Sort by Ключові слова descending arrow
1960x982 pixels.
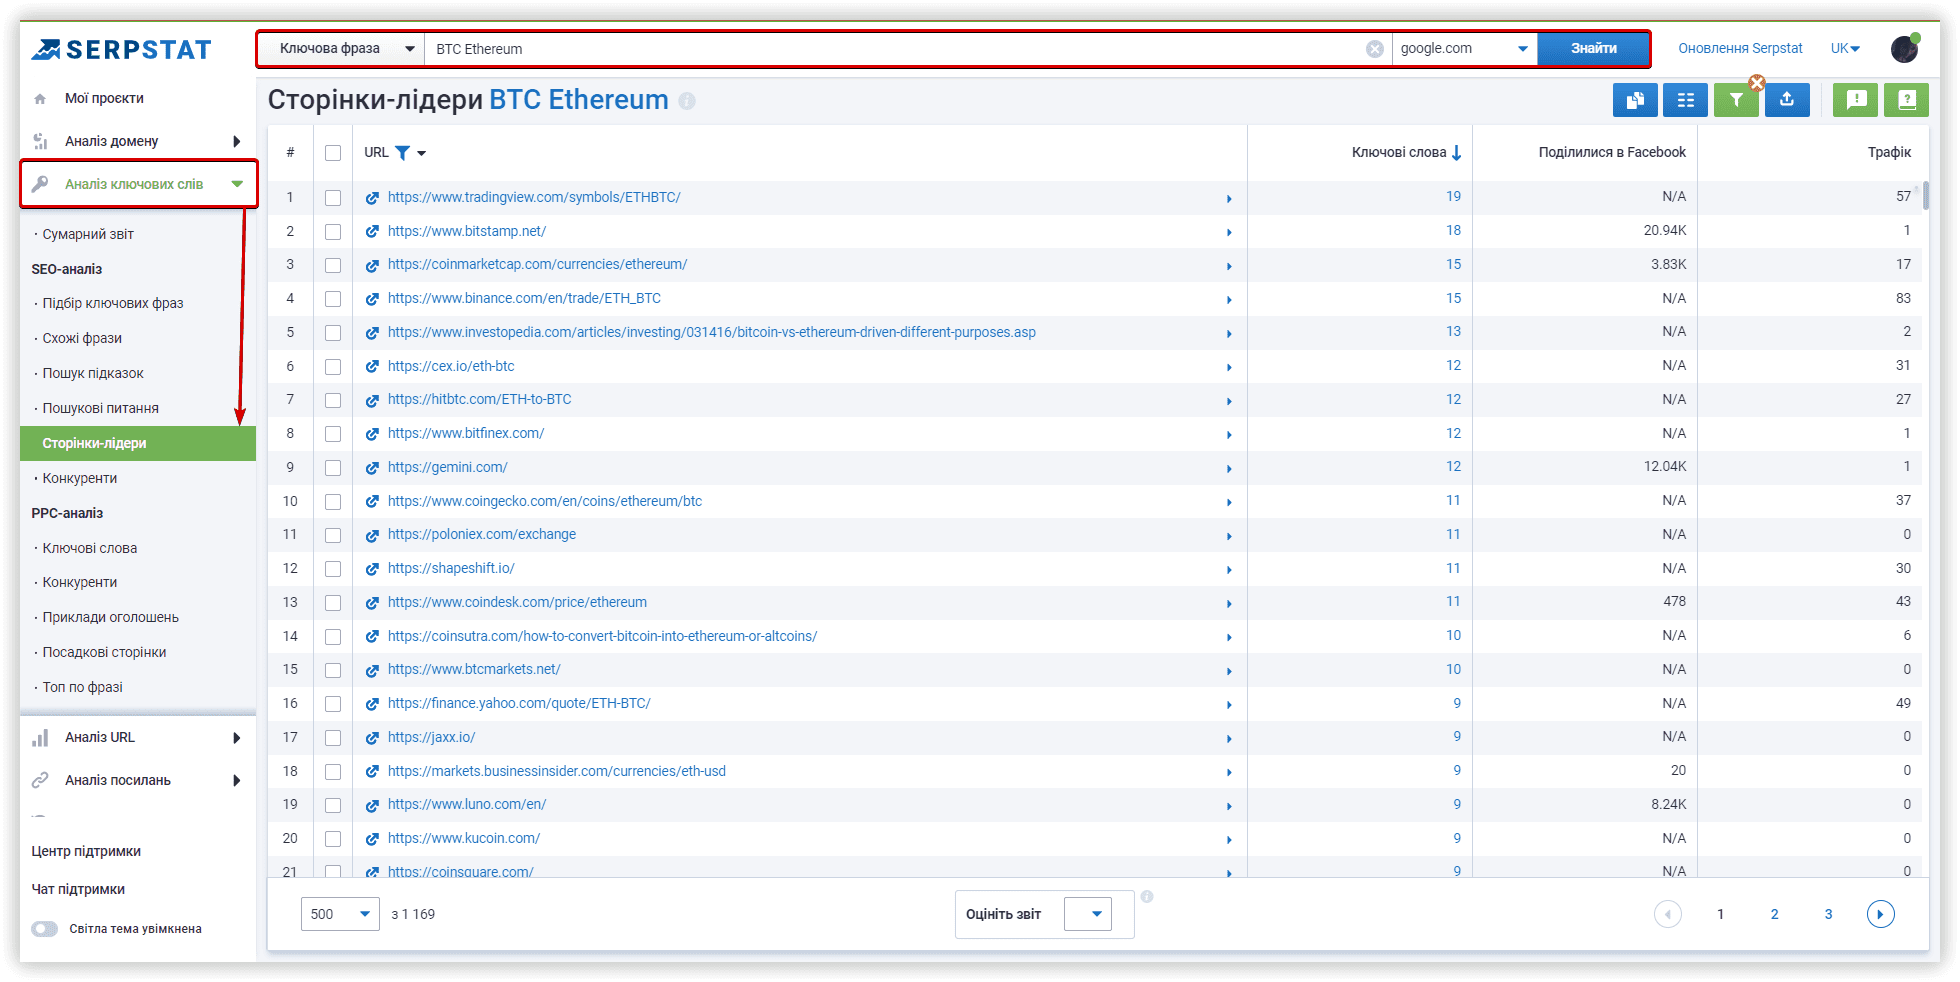click(x=1457, y=153)
